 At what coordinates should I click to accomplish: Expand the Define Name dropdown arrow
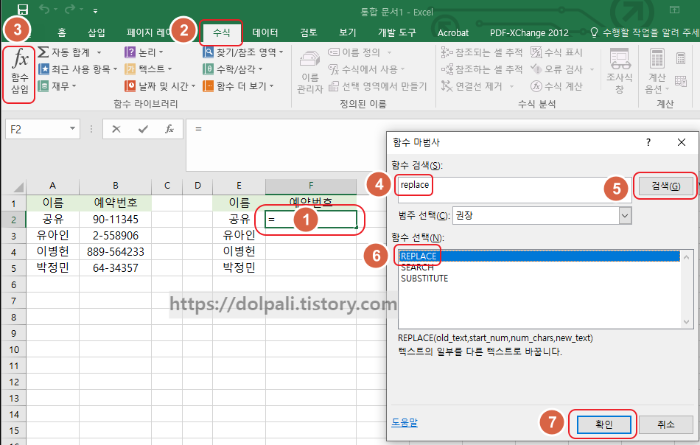coord(389,53)
